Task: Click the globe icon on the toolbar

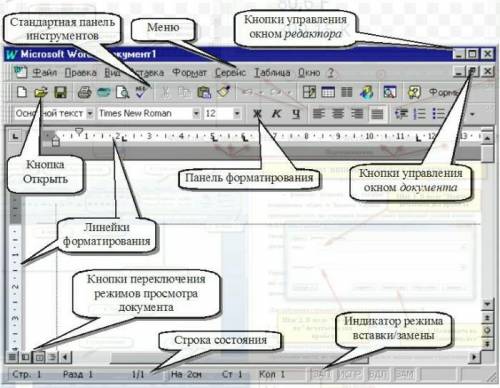Action: click(367, 92)
